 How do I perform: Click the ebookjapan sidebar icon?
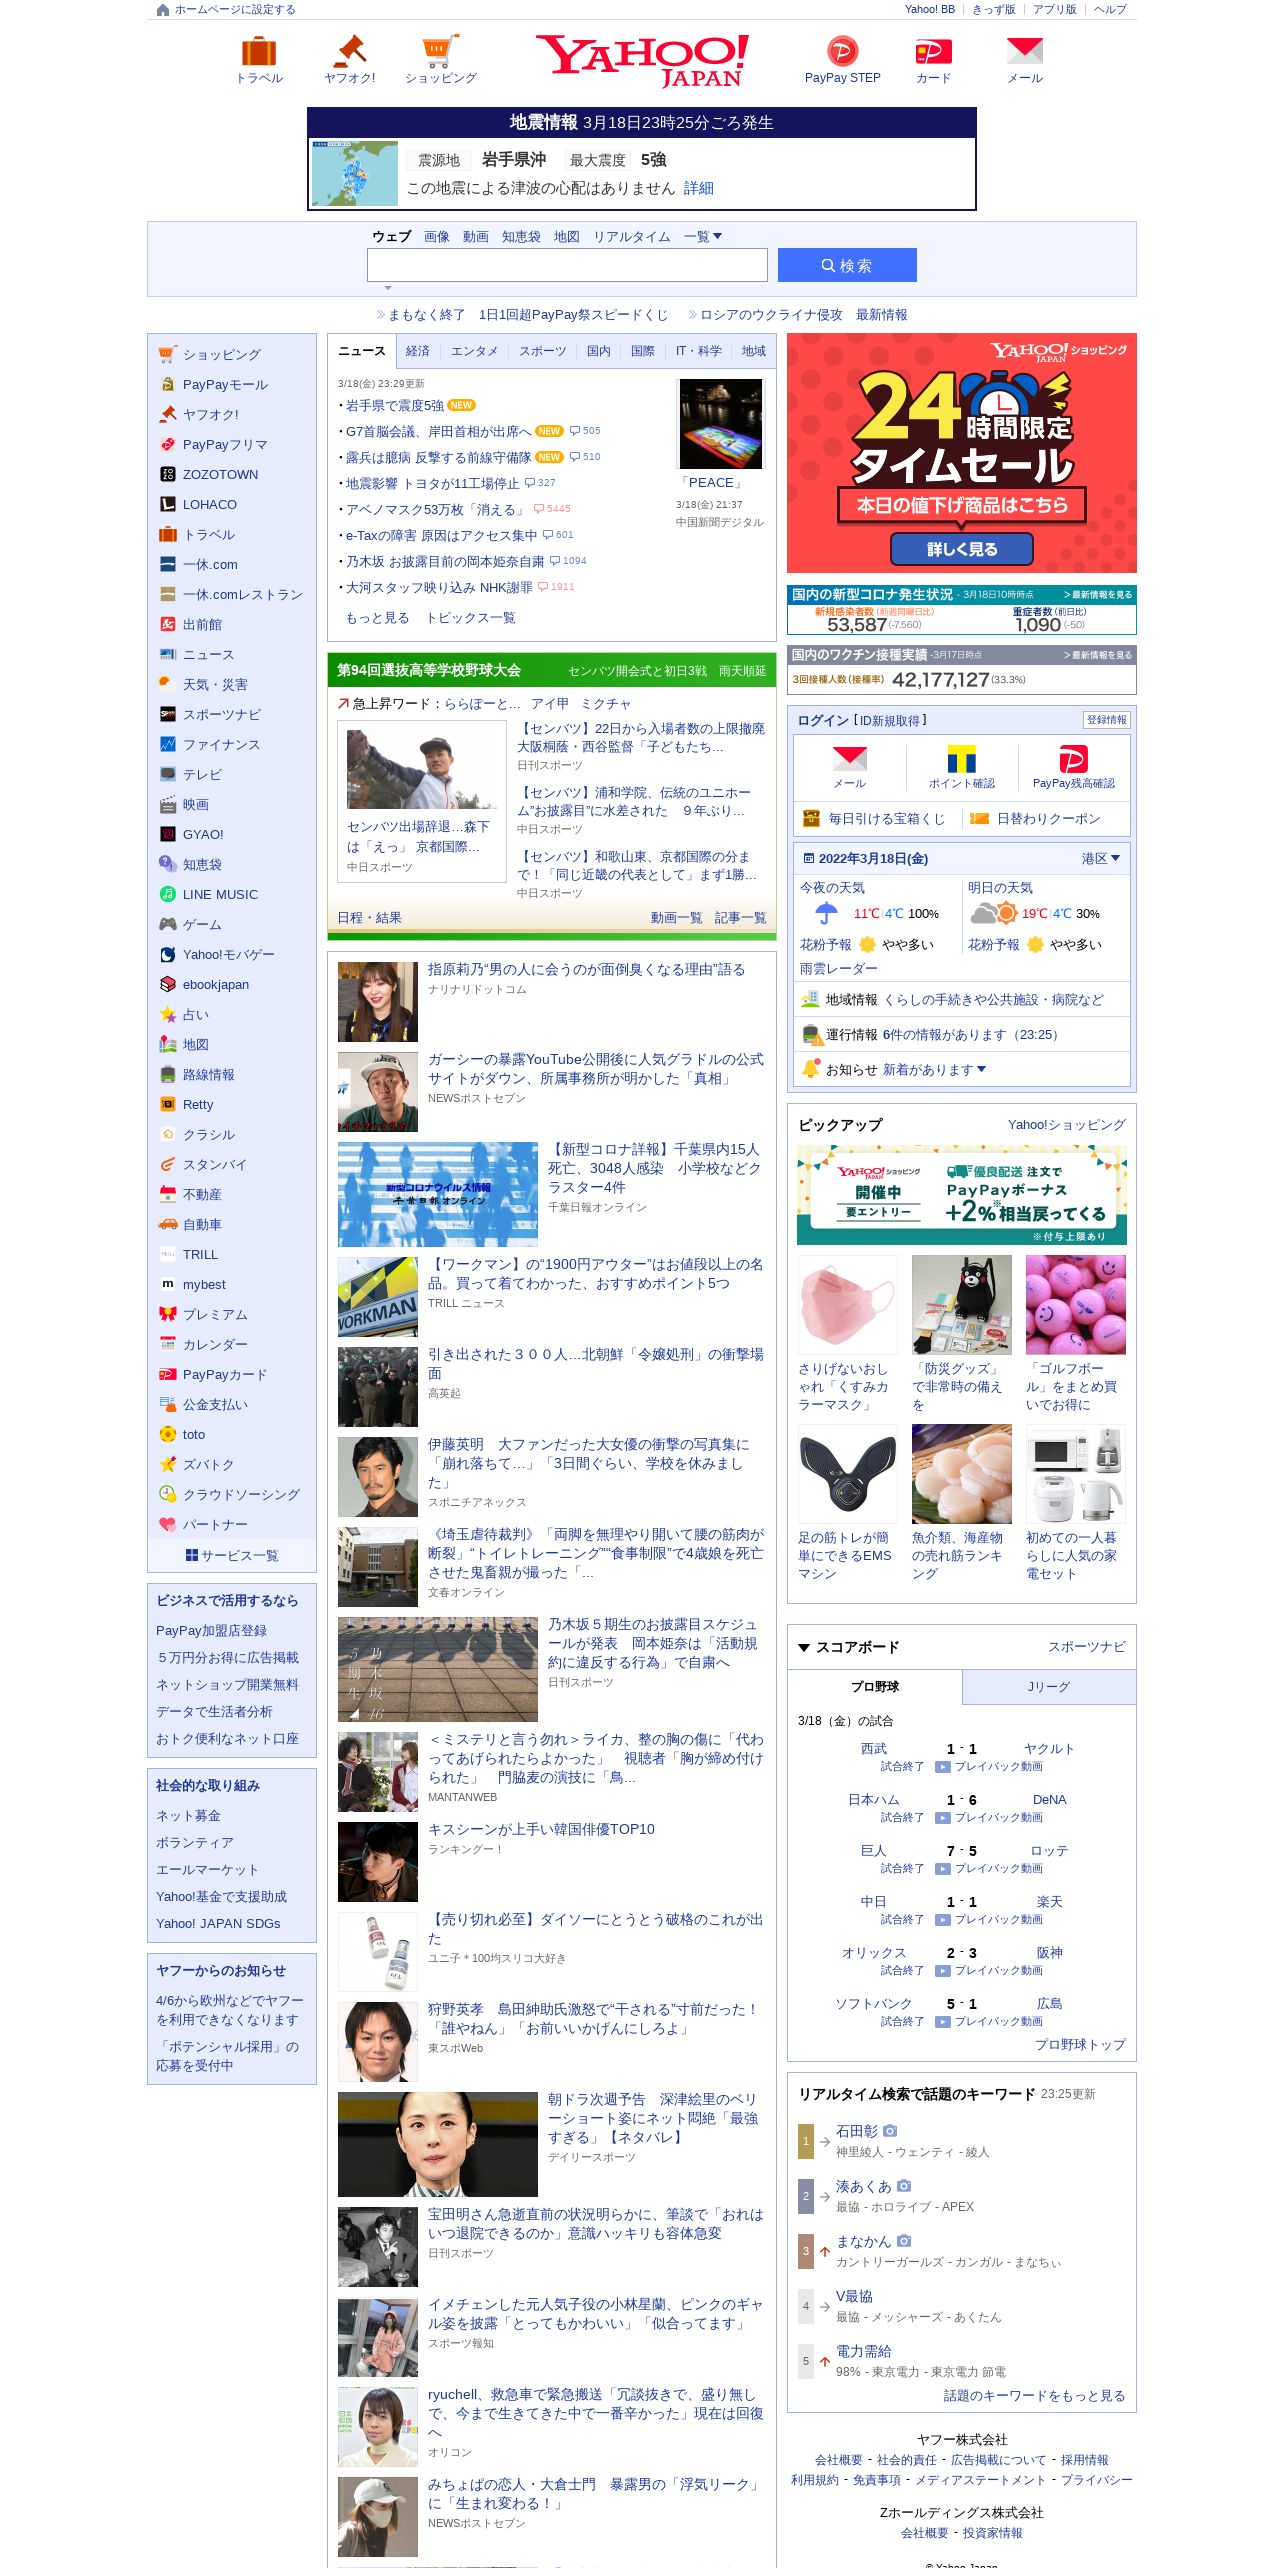point(168,985)
